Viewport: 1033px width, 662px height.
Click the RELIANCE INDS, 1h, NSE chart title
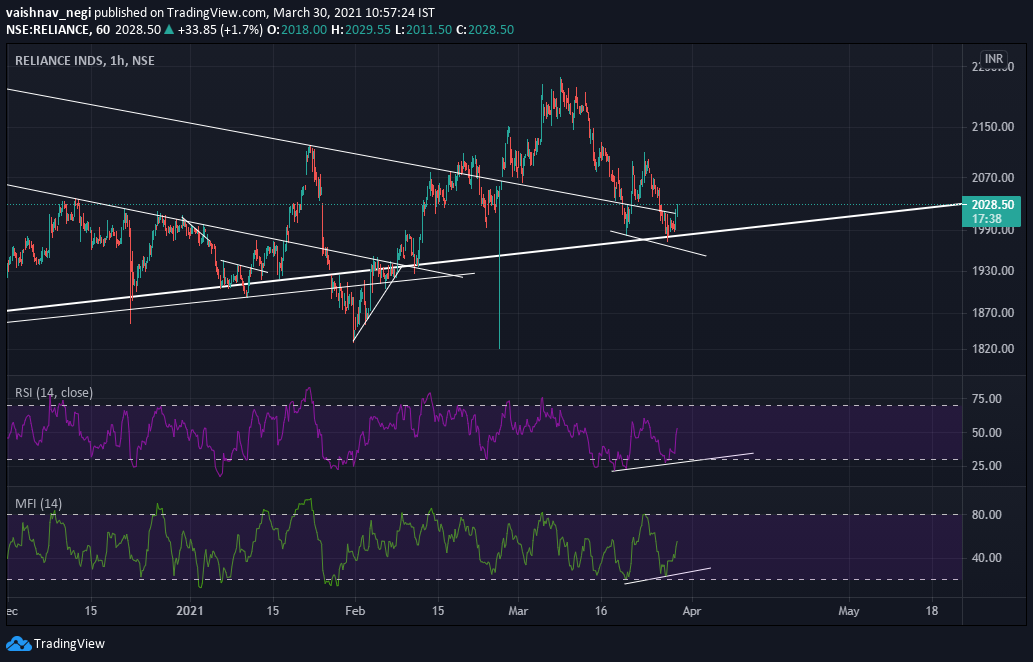(85, 61)
